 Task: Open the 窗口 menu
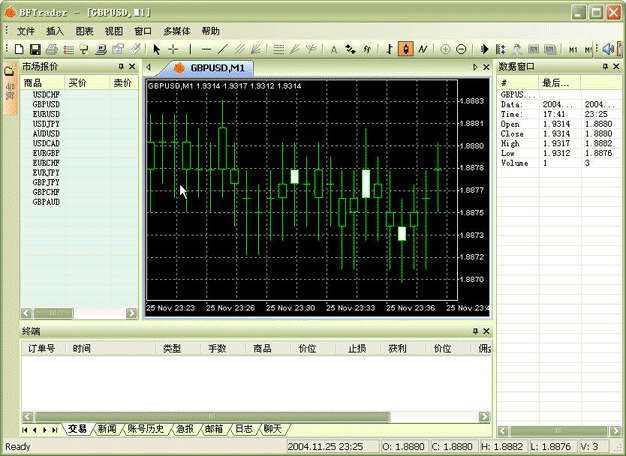coord(143,31)
